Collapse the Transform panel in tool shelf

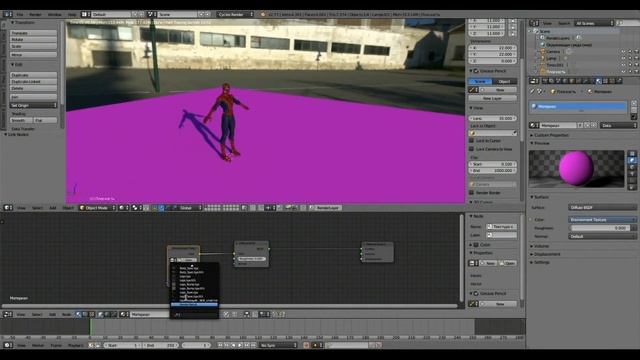click(13, 22)
